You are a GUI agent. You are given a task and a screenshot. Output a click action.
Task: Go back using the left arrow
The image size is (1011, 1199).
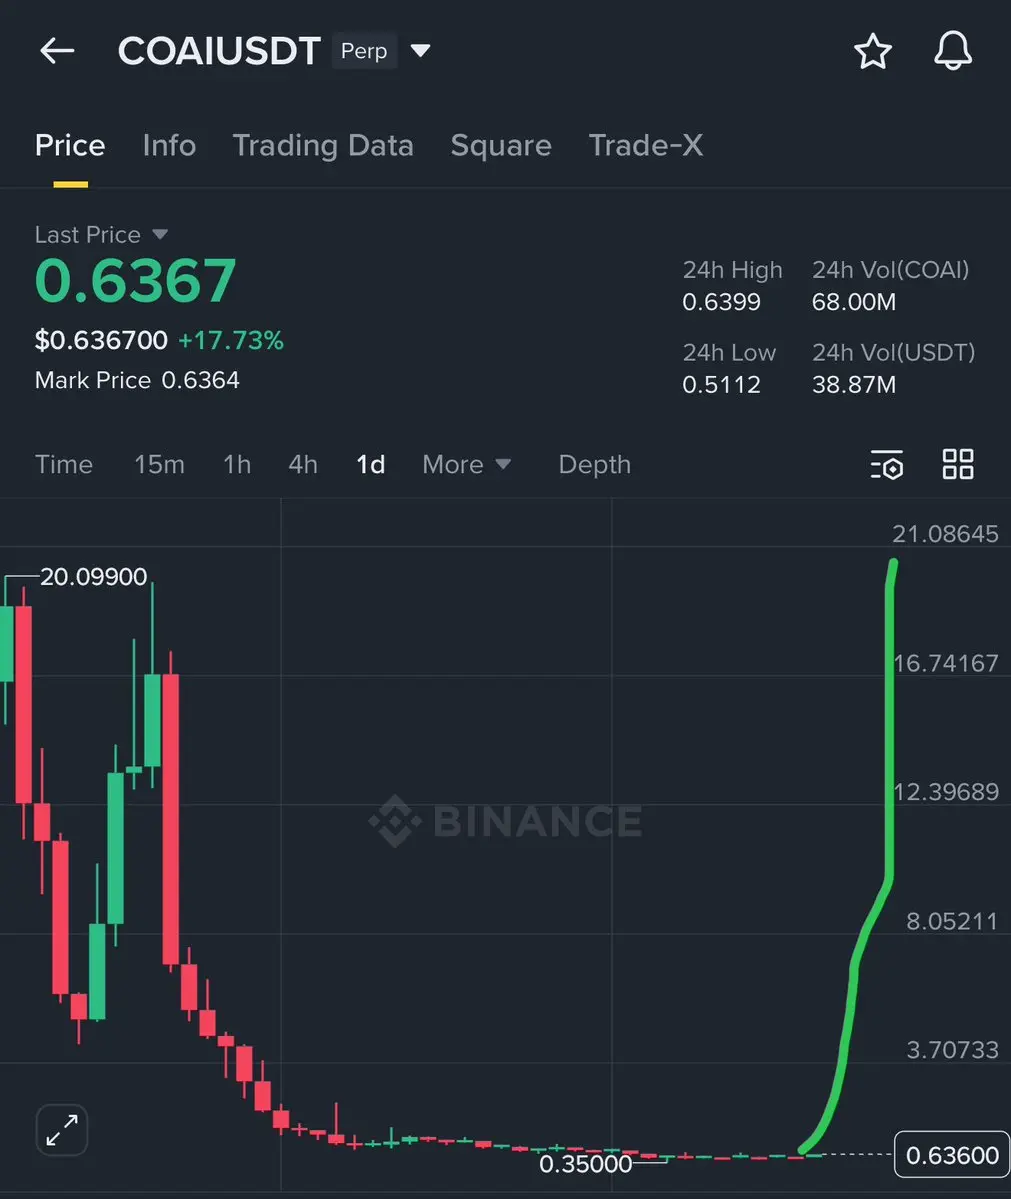point(57,51)
